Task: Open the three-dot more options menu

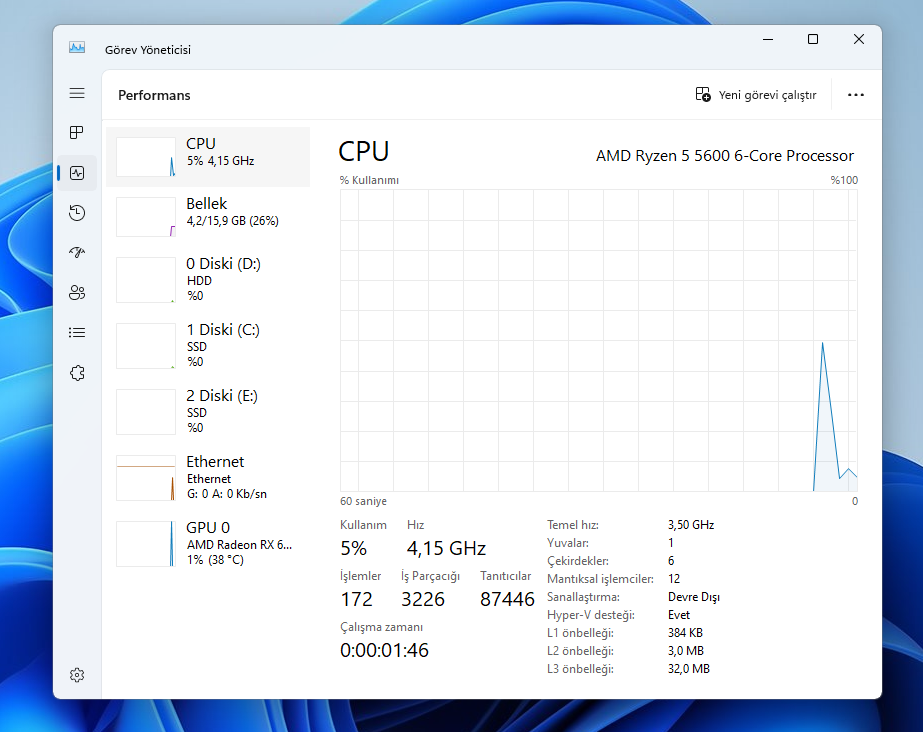Action: [x=856, y=95]
